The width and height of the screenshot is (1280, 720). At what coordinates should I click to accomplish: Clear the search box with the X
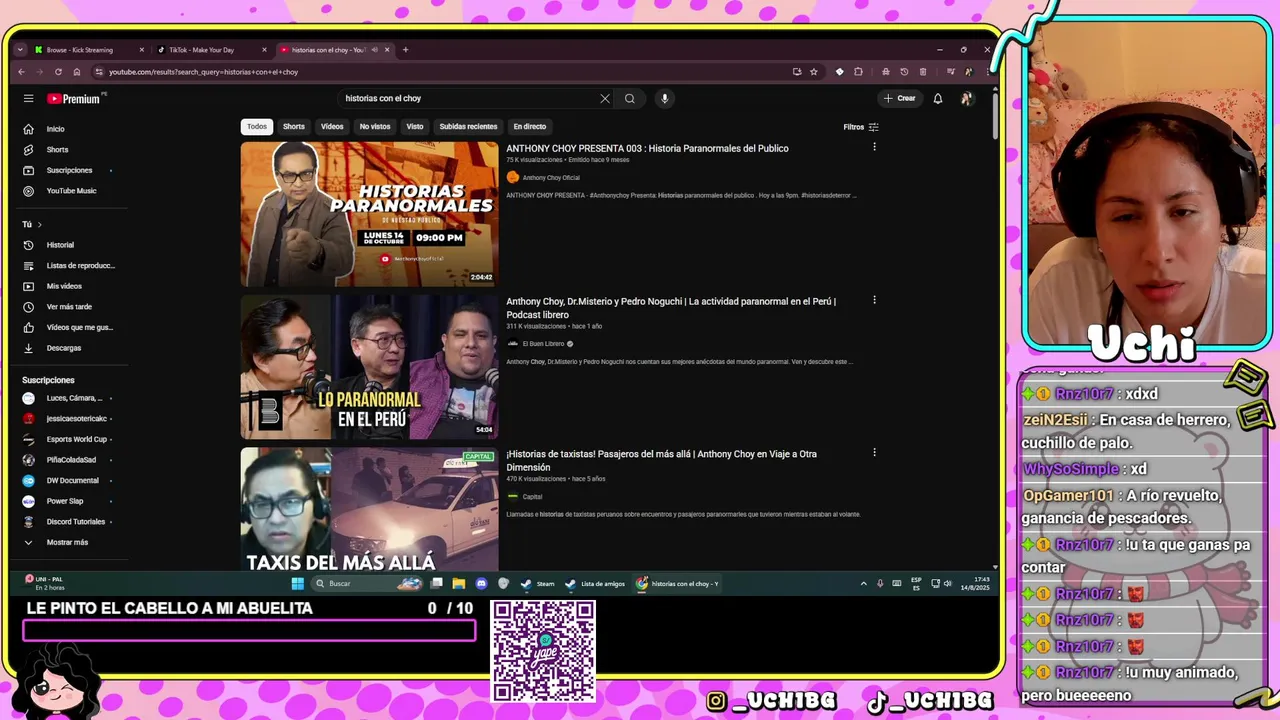tap(605, 98)
